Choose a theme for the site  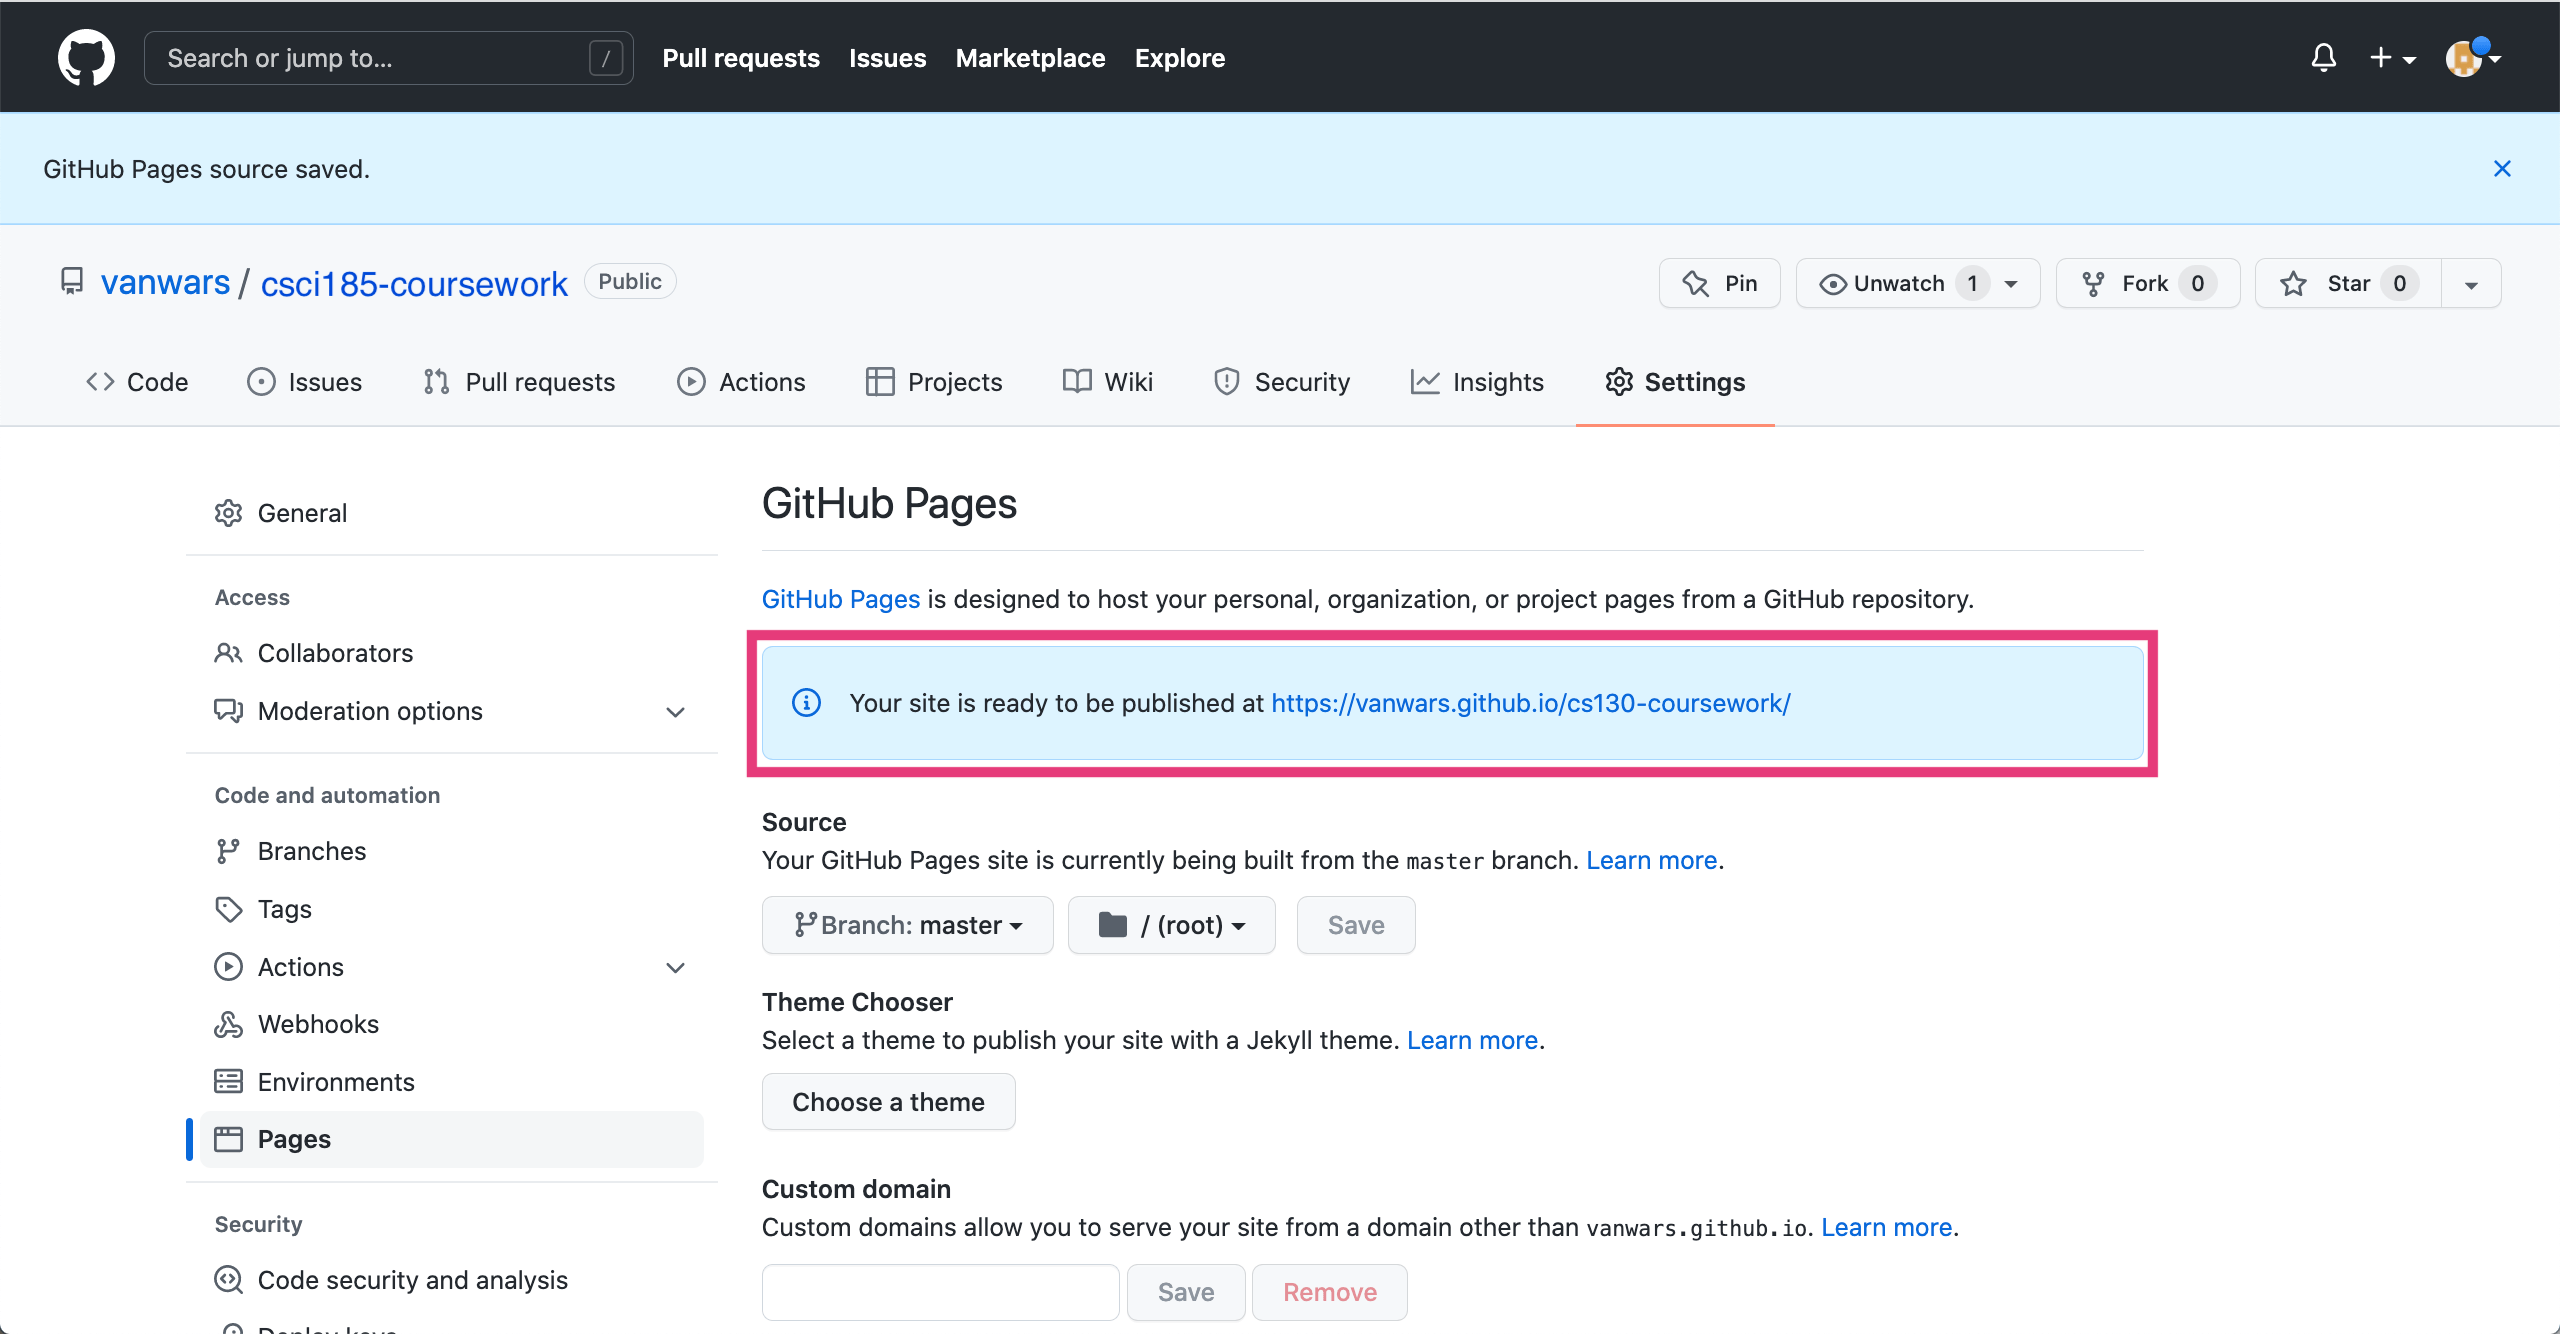click(x=888, y=1101)
